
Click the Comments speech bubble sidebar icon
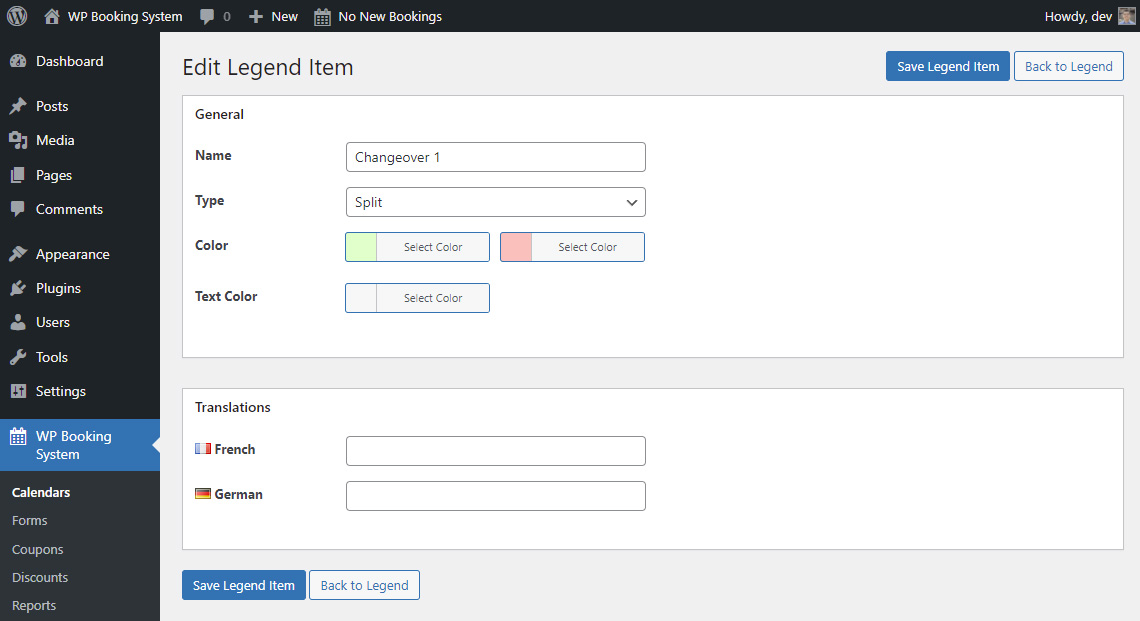(18, 209)
